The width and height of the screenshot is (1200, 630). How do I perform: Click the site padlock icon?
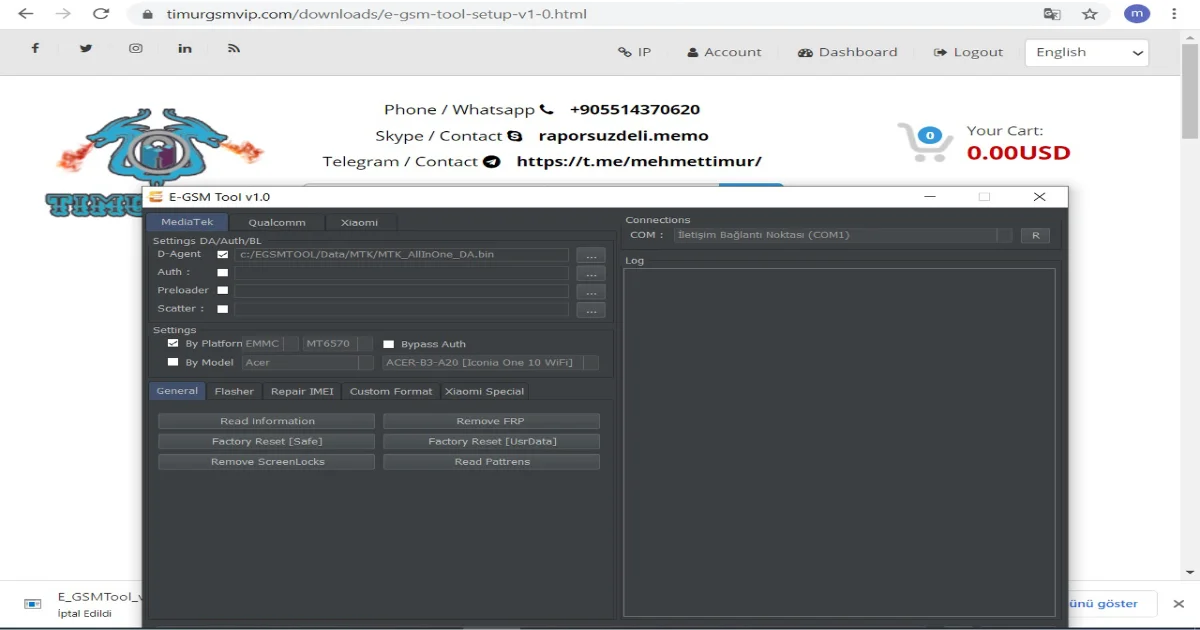[x=147, y=15]
